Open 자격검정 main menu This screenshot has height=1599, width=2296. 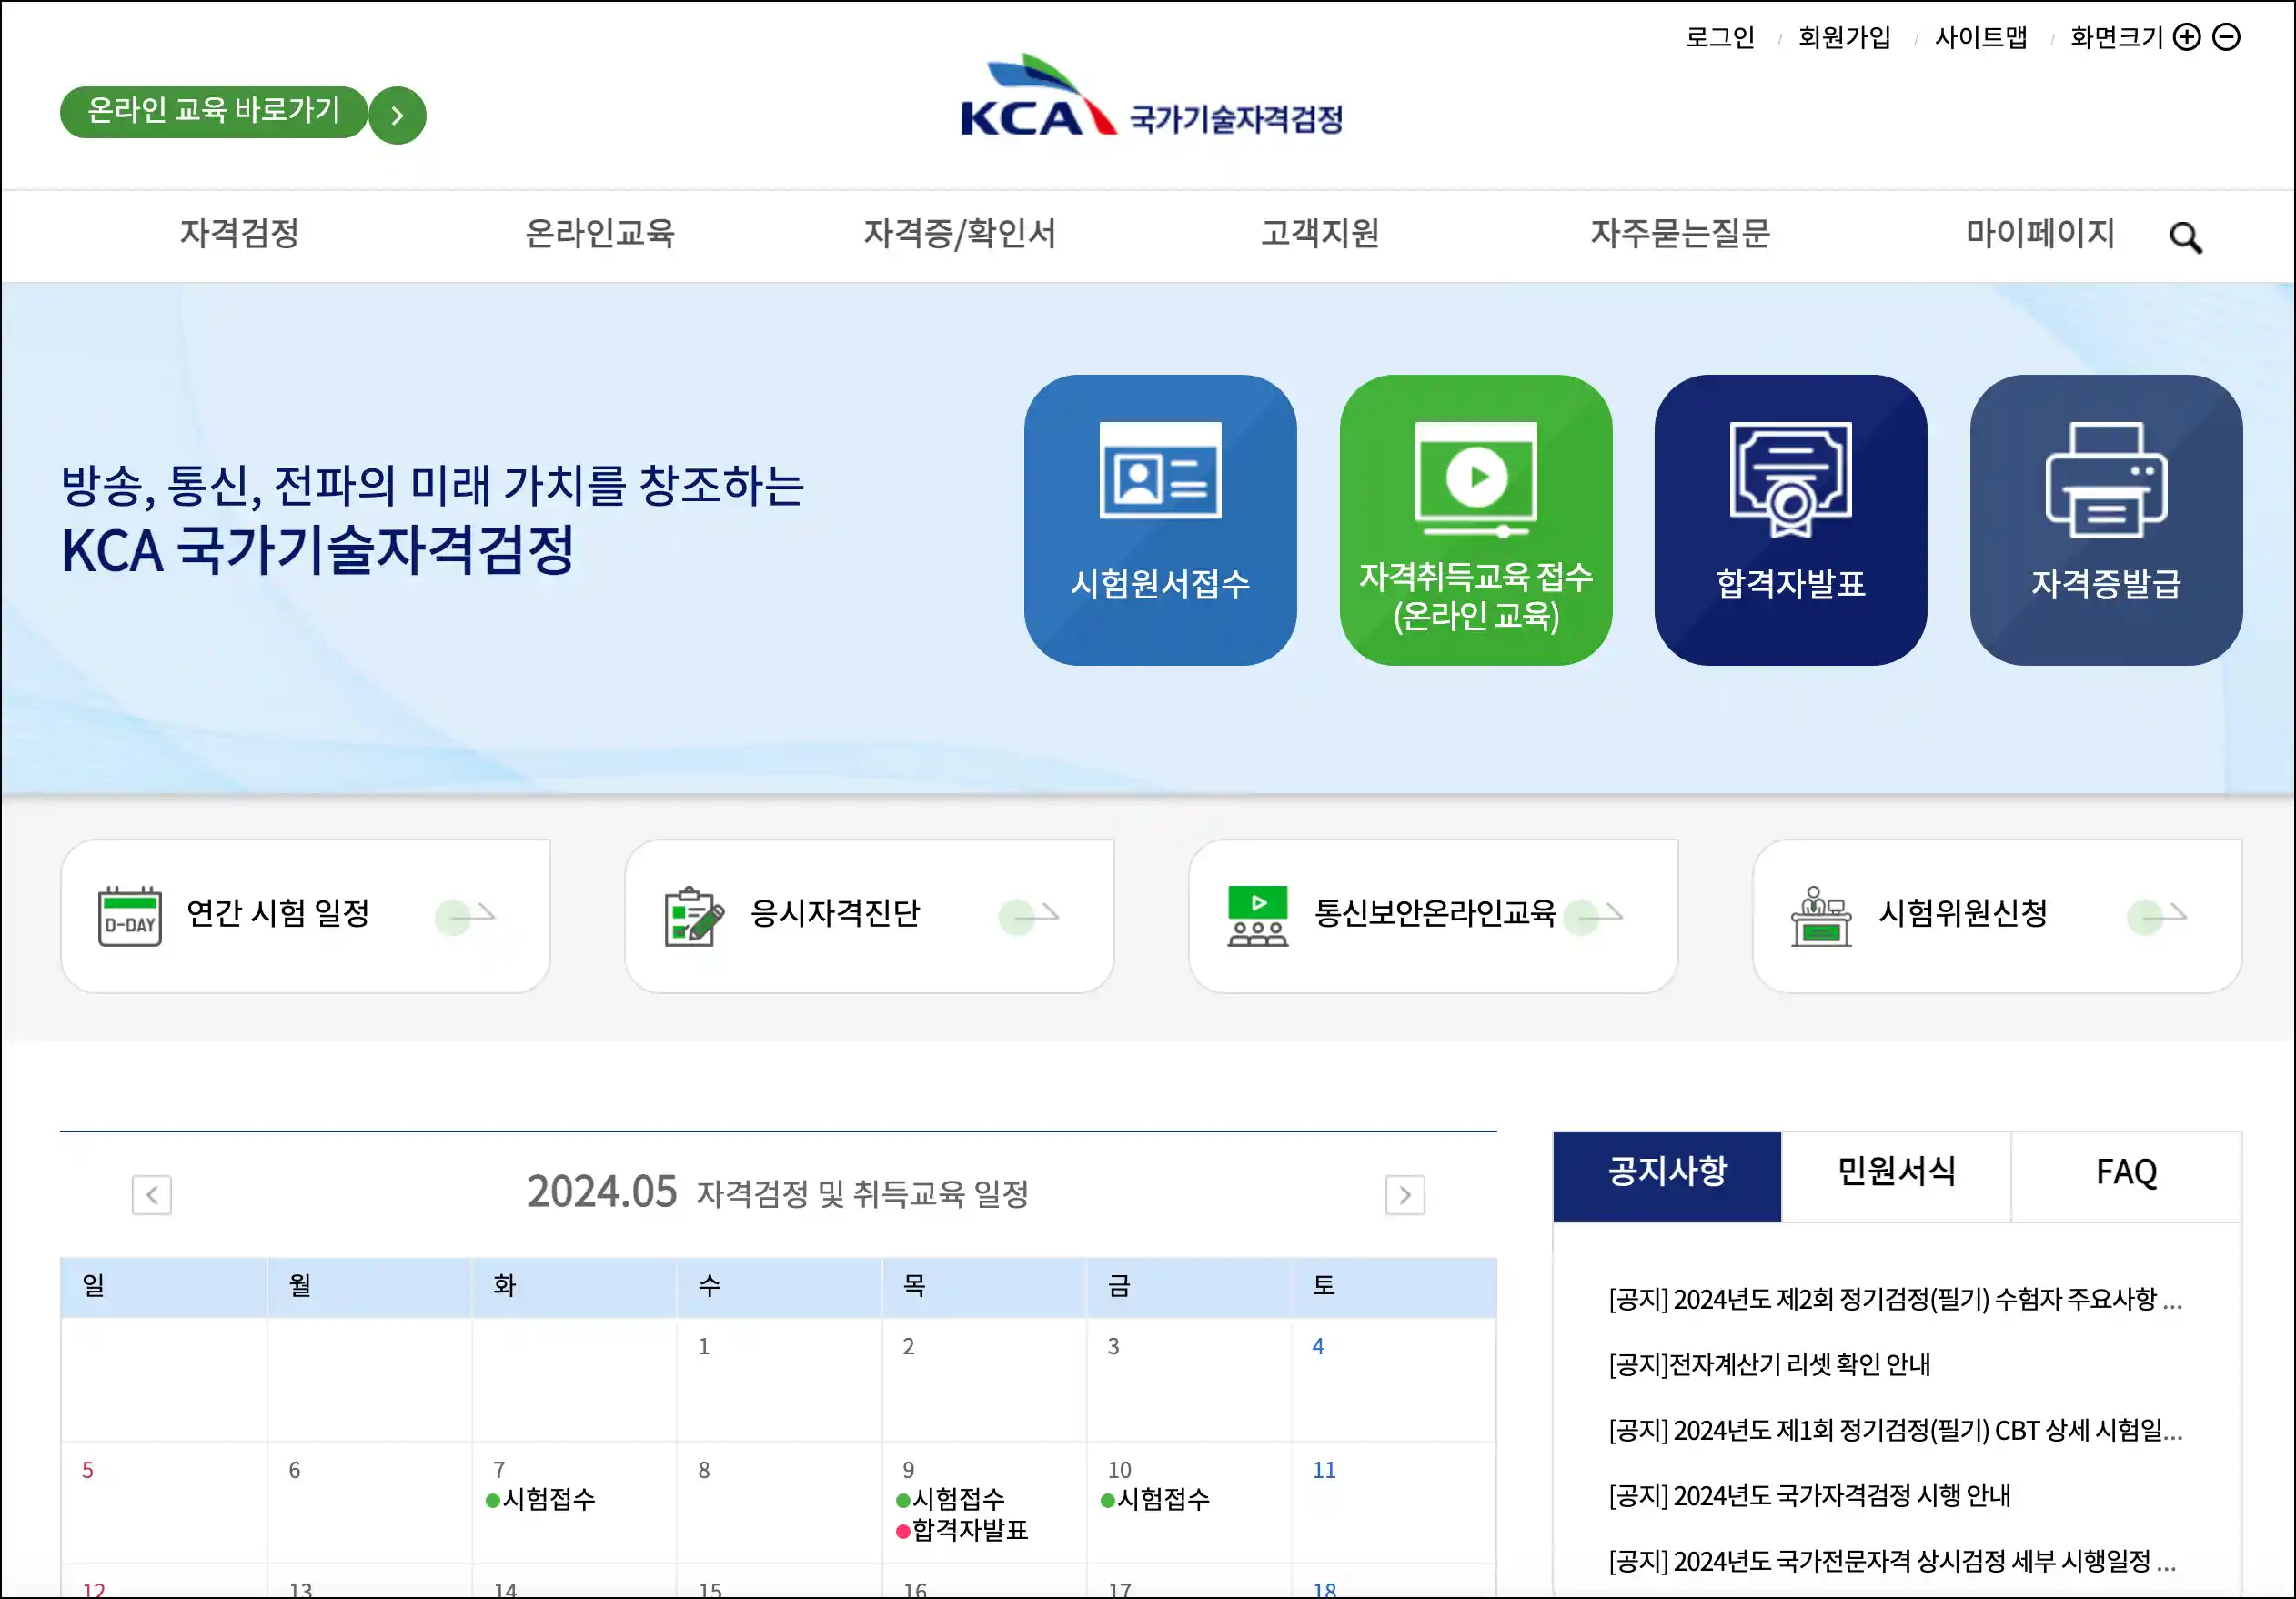coord(239,233)
